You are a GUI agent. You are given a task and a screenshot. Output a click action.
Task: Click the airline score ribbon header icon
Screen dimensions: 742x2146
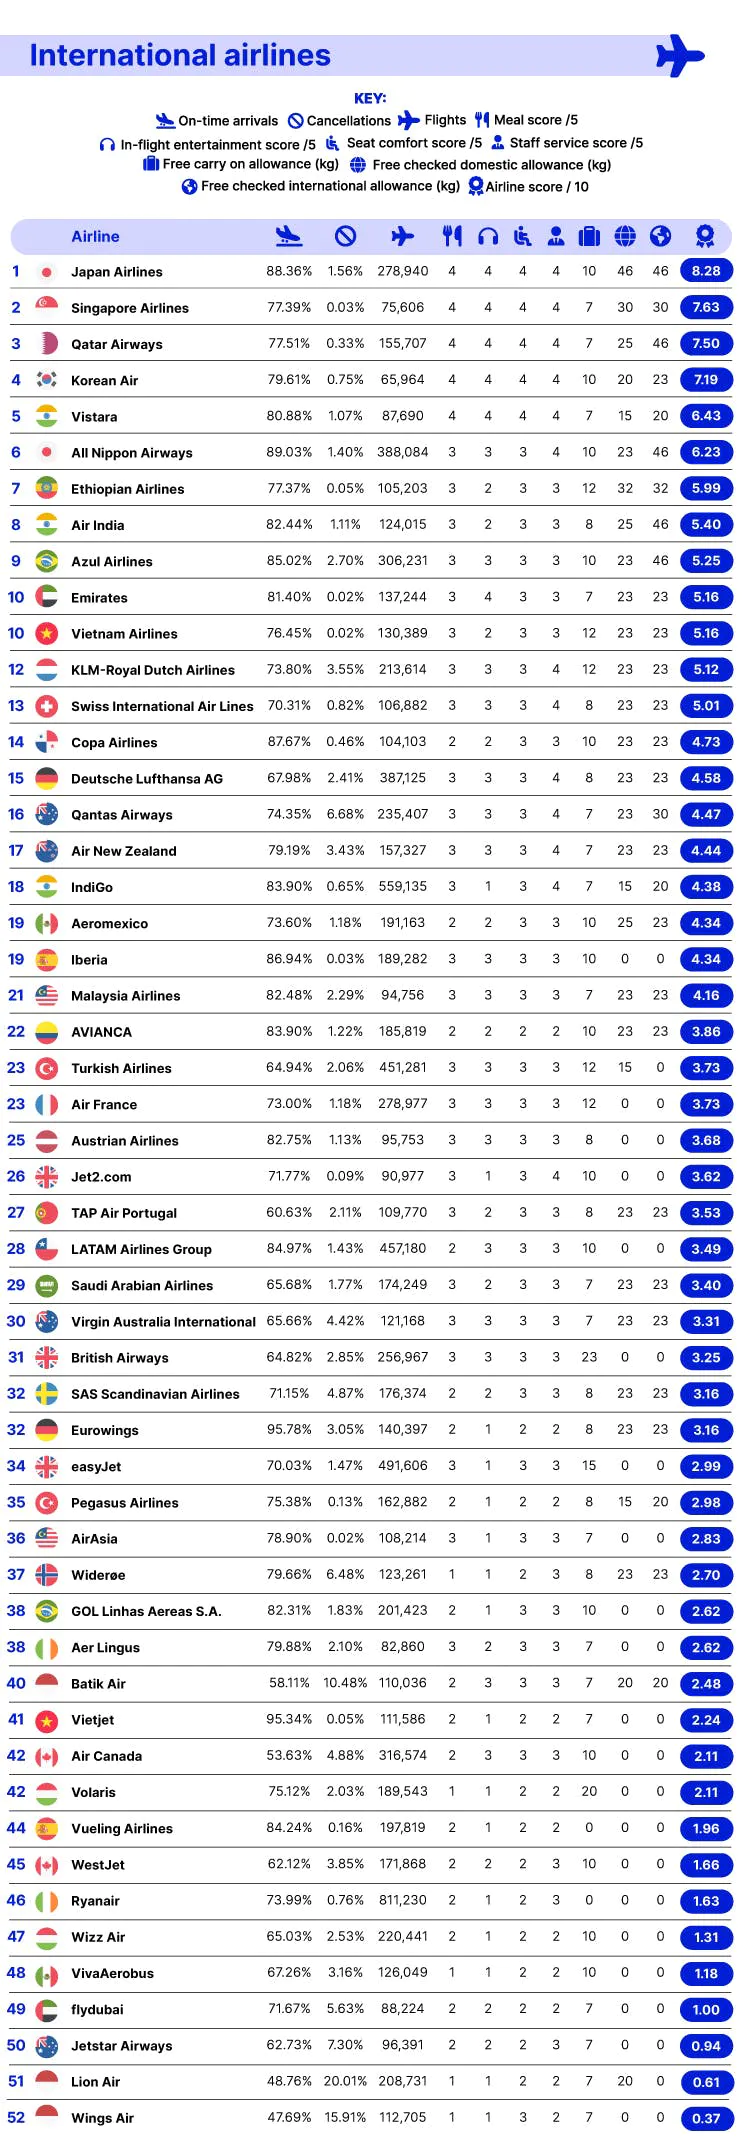coord(705,236)
